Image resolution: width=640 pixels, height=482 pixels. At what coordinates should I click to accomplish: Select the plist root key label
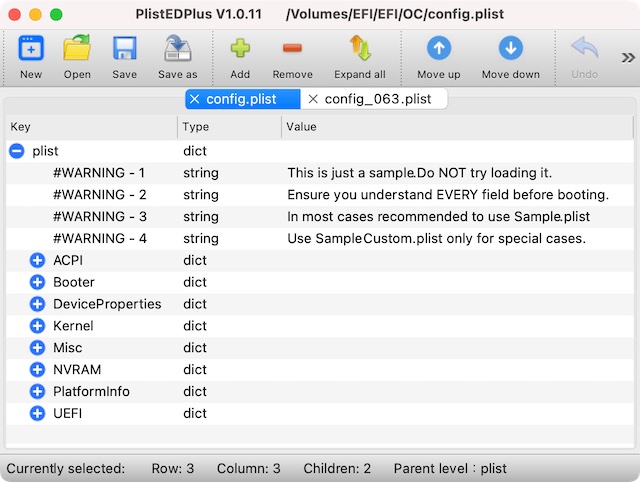click(x=45, y=151)
